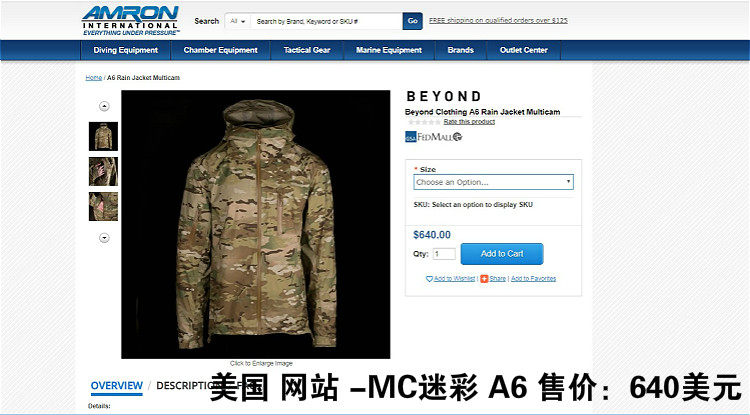Open the Size dropdown
The height and width of the screenshot is (415, 750).
[493, 182]
